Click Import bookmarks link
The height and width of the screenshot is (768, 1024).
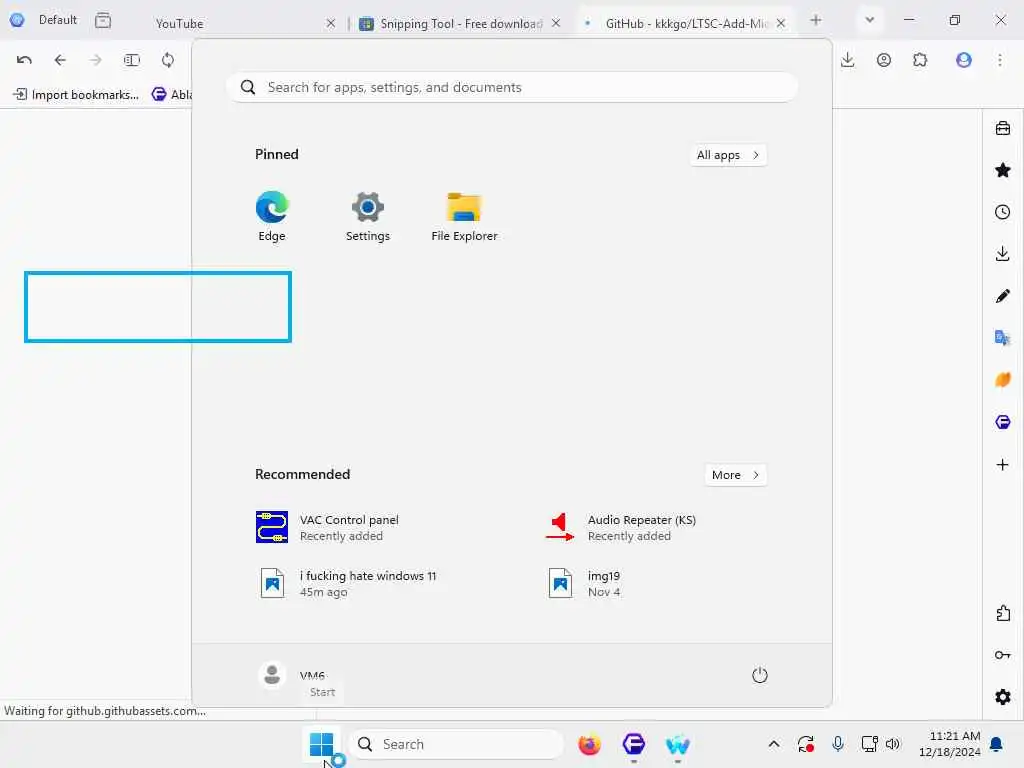[76, 95]
